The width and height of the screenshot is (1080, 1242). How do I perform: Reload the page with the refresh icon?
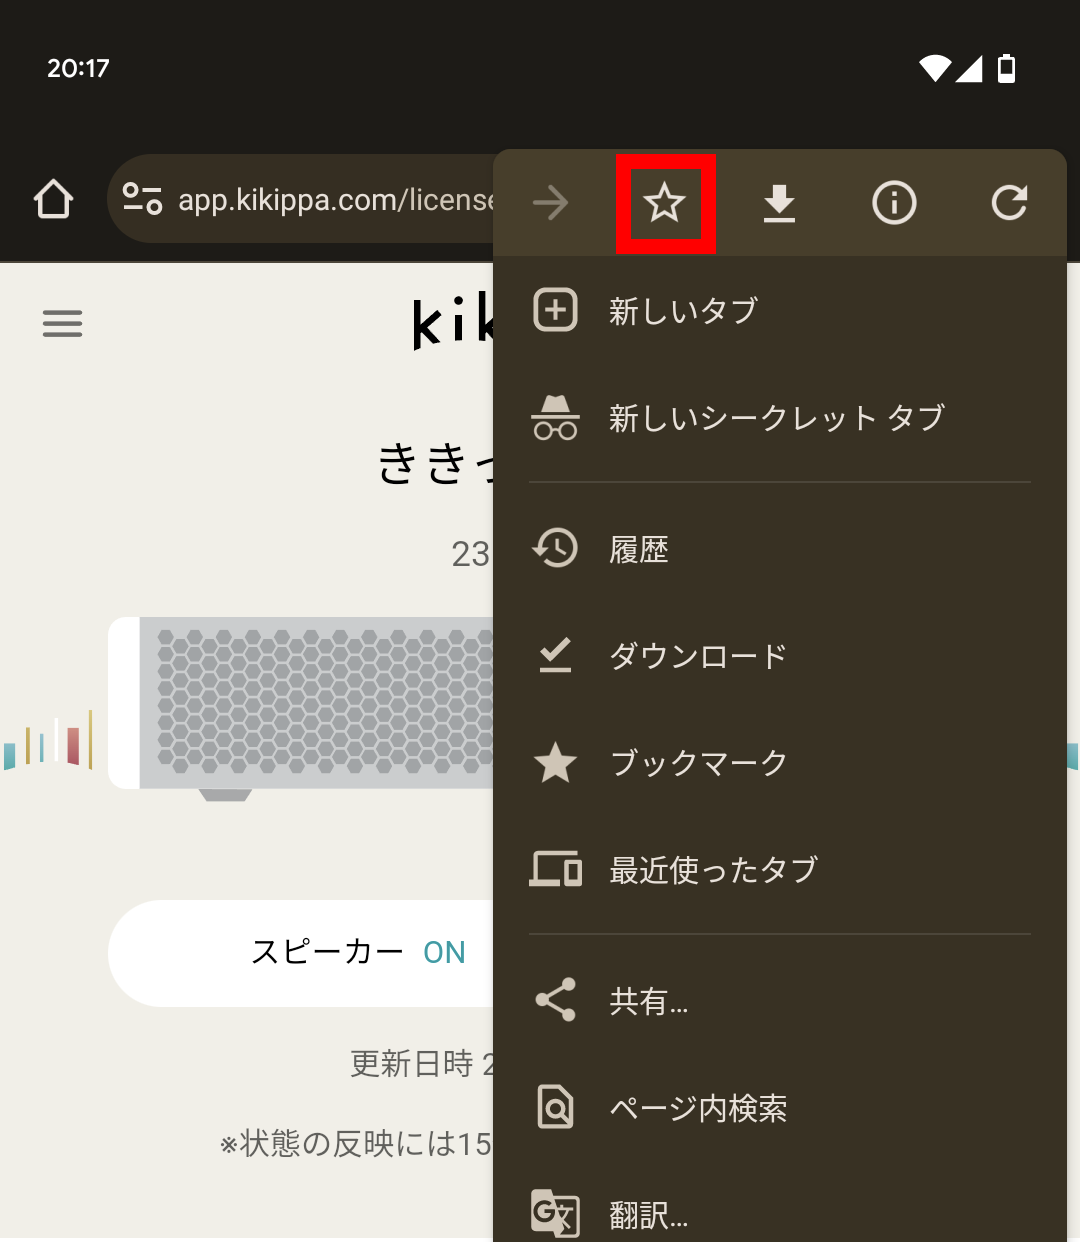click(1010, 203)
